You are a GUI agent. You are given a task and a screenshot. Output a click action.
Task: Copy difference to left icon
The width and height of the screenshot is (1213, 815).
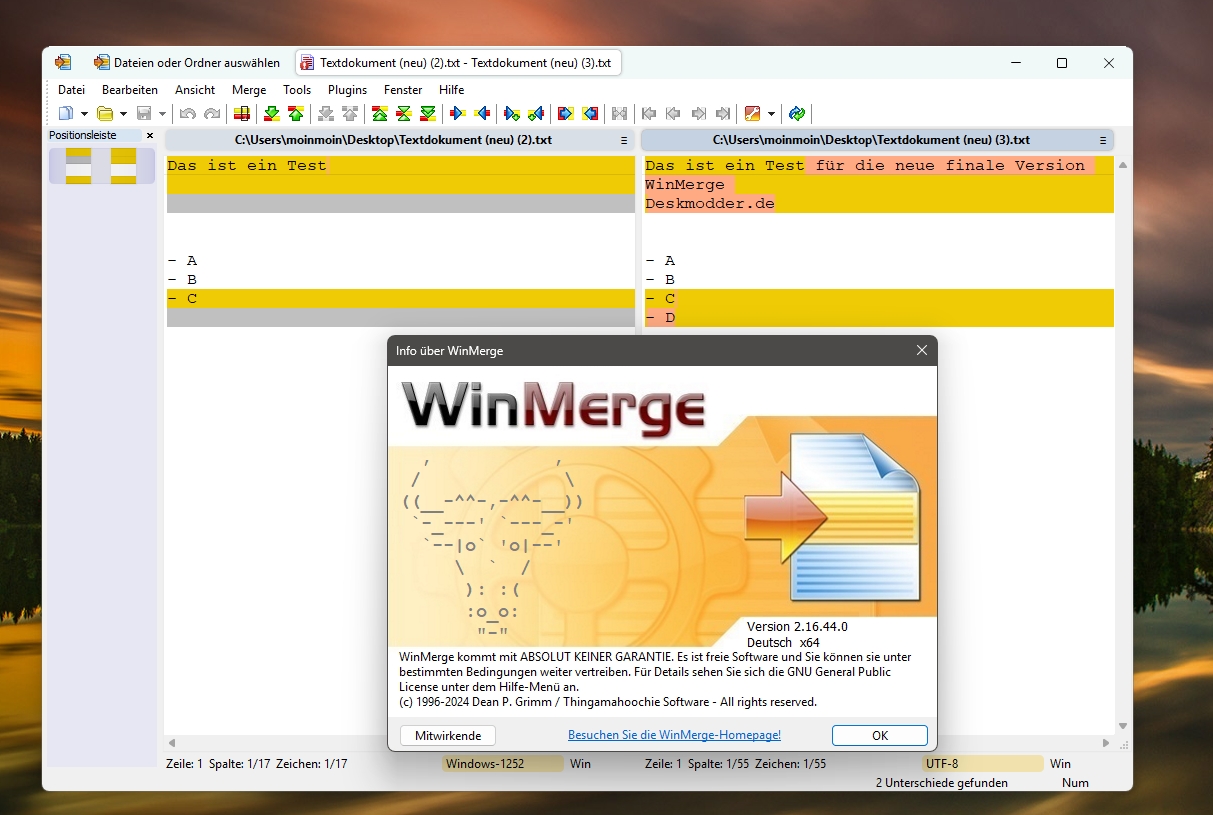(482, 114)
